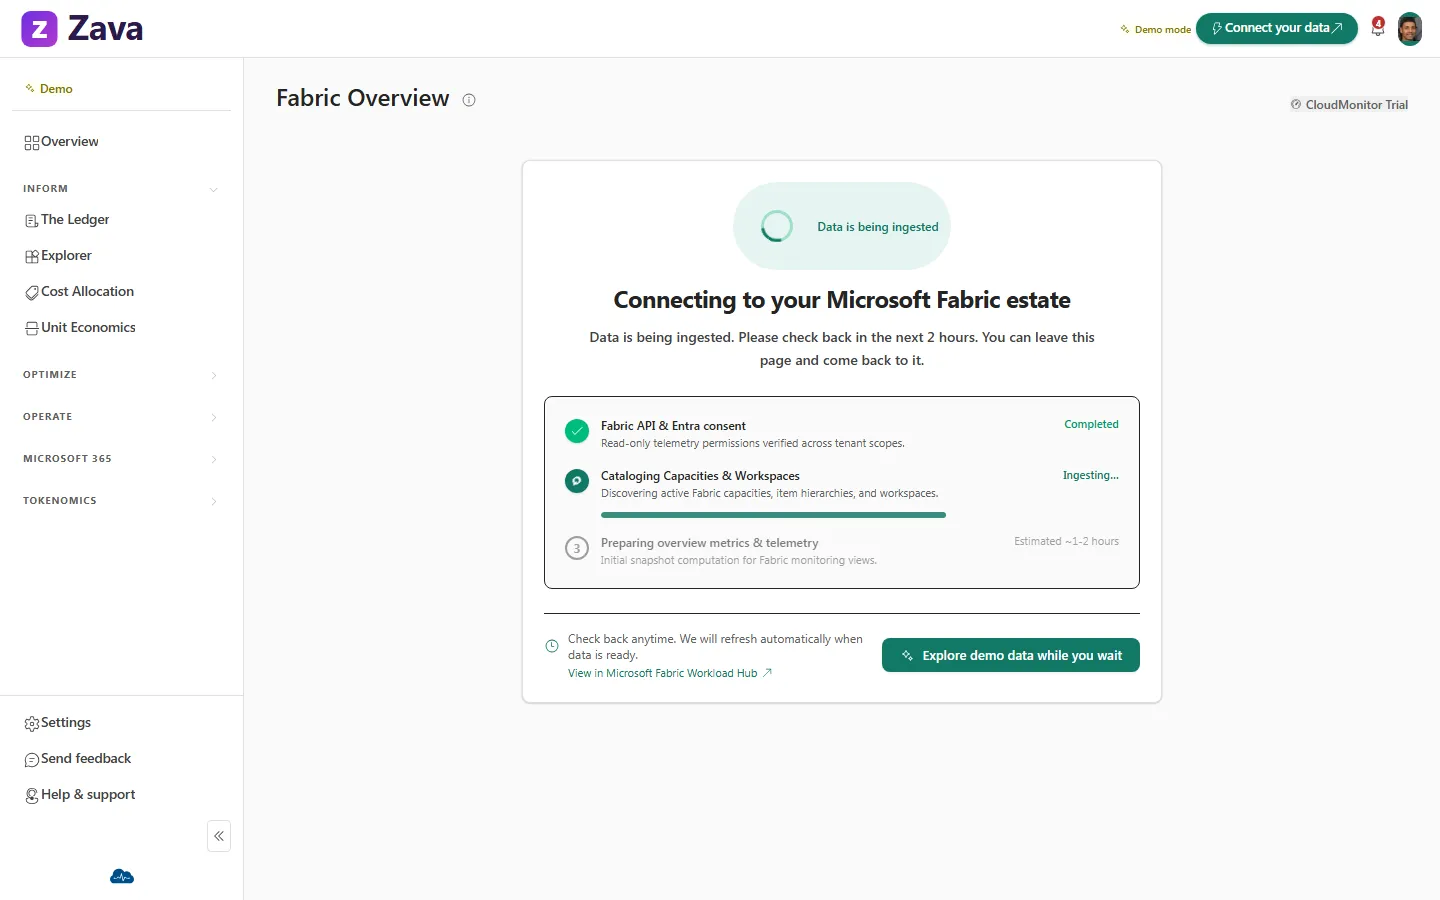Viewport: 1440px width, 900px height.
Task: Click the cloud monitor icon at sidebar bottom
Action: pyautogui.click(x=122, y=877)
